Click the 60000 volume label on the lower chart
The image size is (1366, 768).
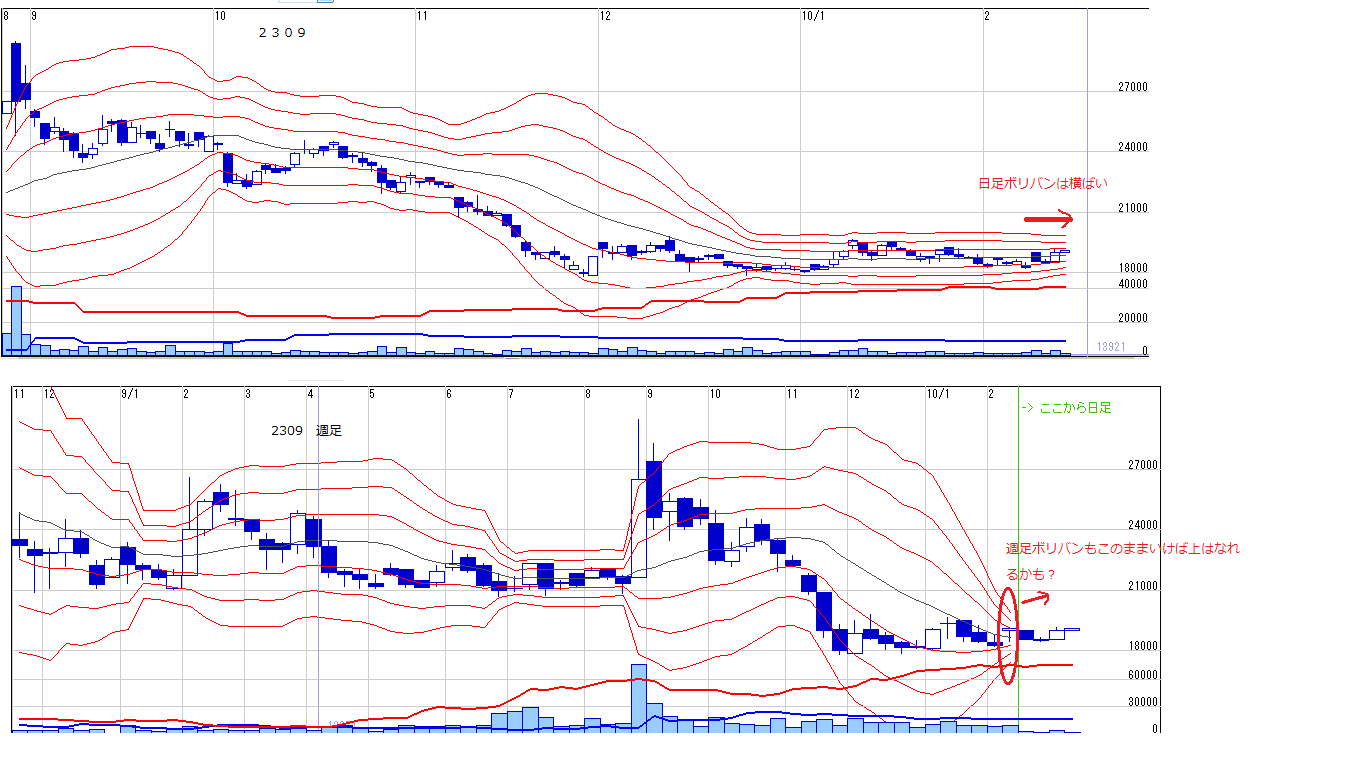(x=1143, y=675)
